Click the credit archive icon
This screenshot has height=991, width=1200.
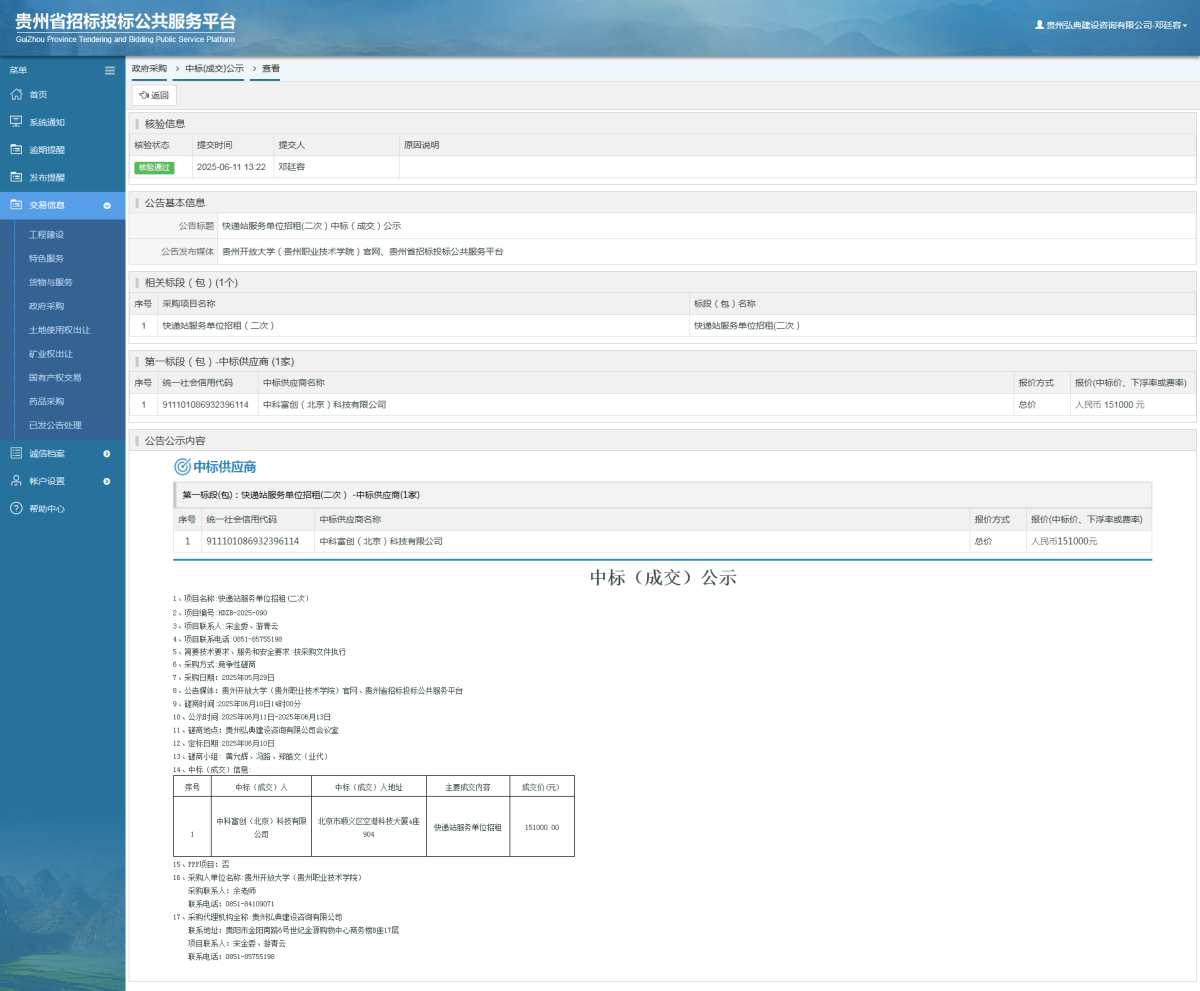coord(16,453)
